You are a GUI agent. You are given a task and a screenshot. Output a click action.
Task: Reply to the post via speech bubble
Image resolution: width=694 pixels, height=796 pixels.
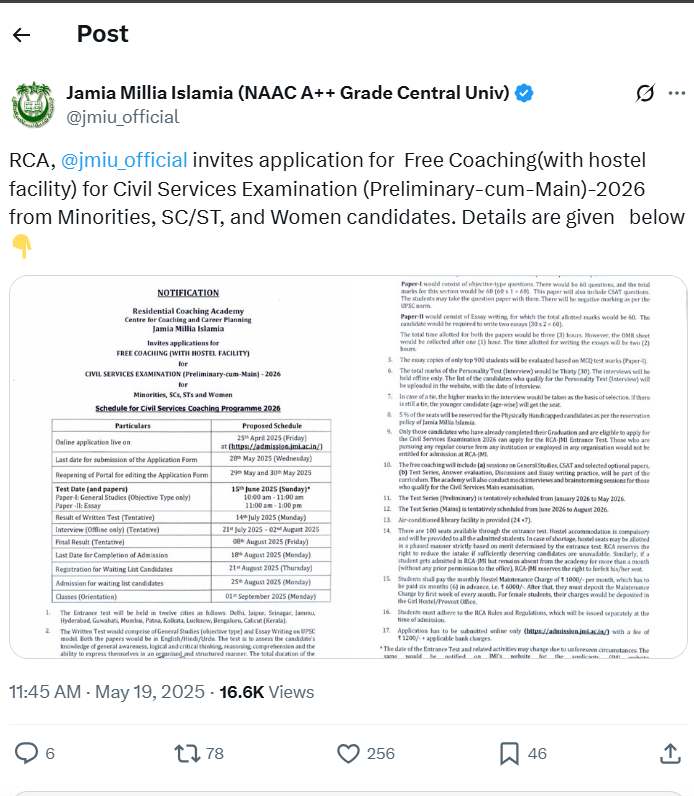pyautogui.click(x=26, y=753)
